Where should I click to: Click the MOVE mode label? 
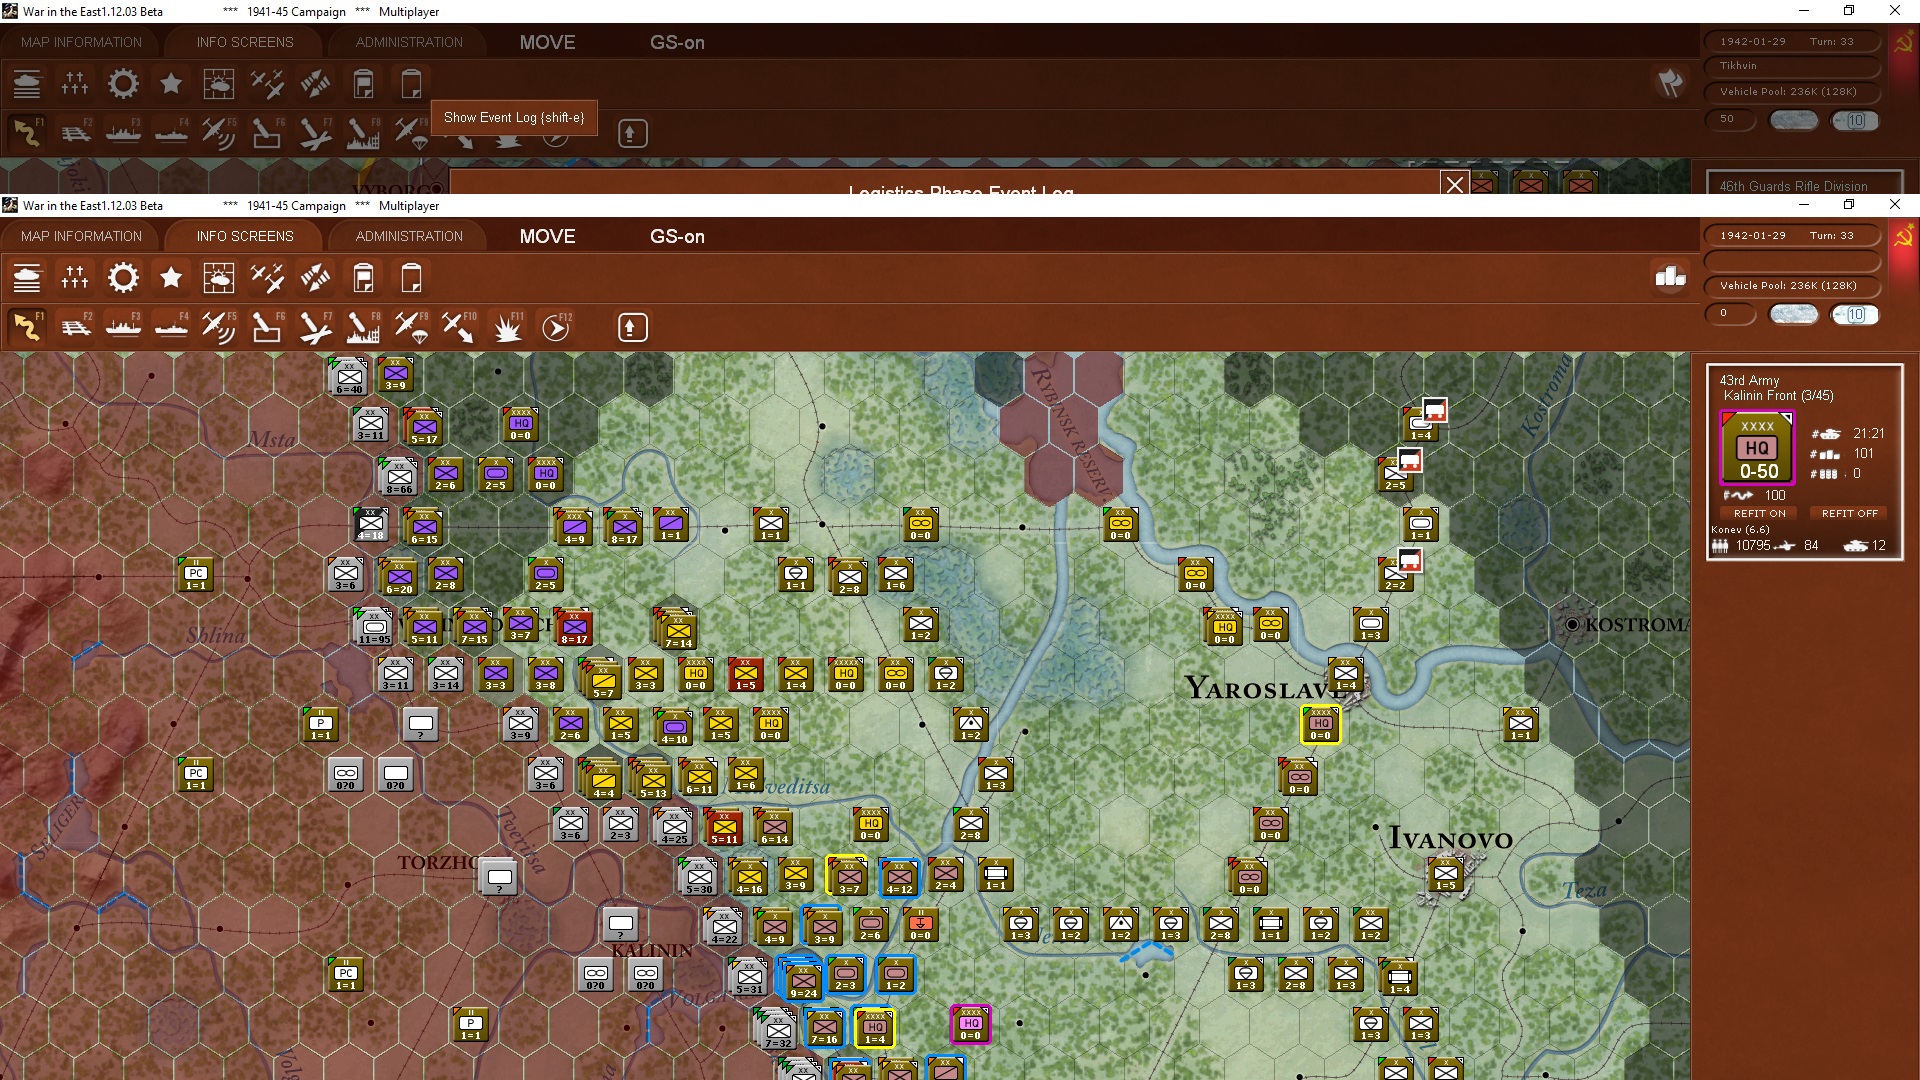[x=547, y=236]
